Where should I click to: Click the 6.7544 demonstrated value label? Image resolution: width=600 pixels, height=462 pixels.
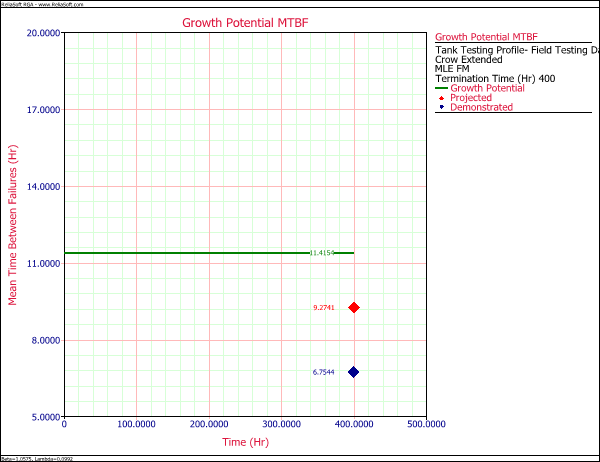pos(324,372)
